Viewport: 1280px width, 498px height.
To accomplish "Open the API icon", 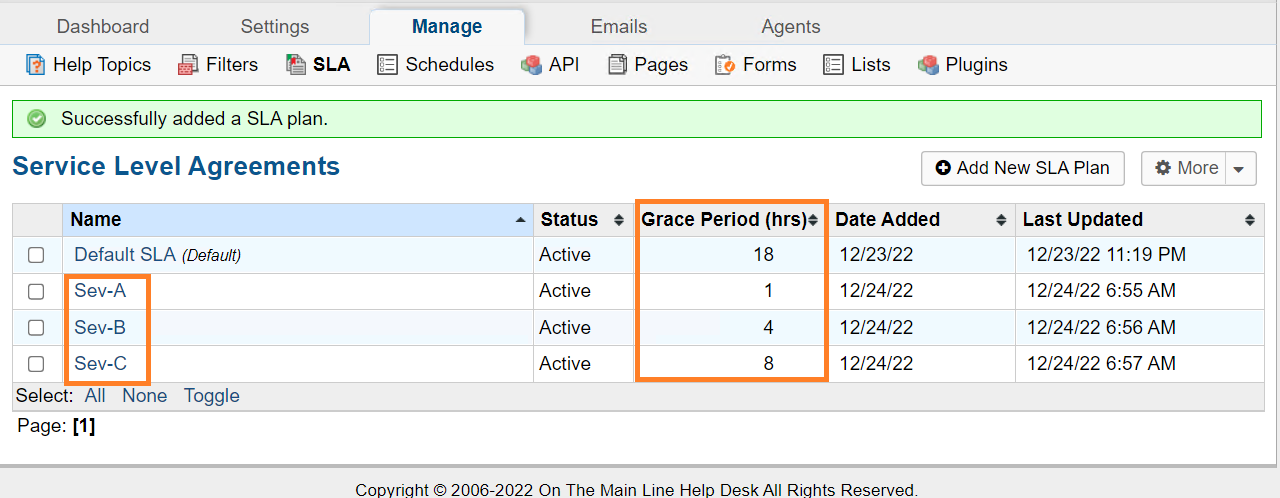I will 531,65.
